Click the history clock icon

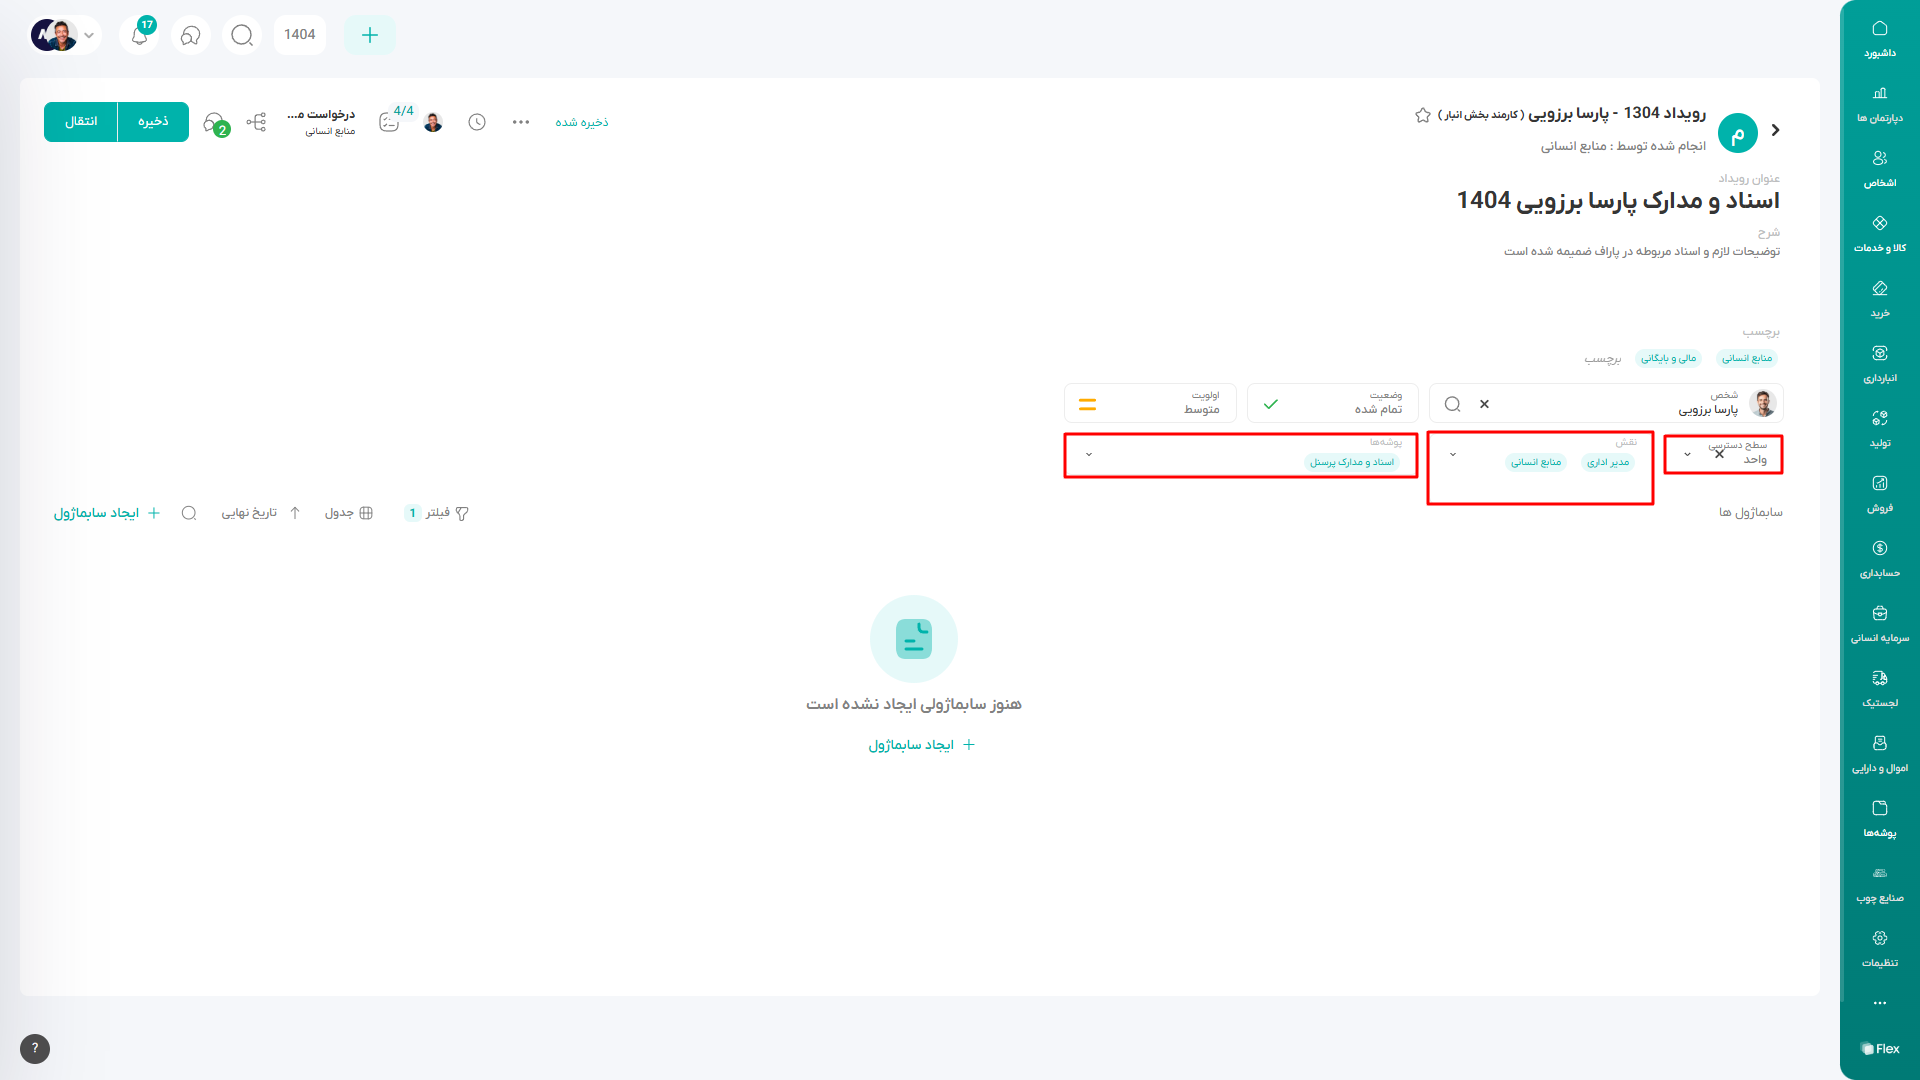(477, 122)
